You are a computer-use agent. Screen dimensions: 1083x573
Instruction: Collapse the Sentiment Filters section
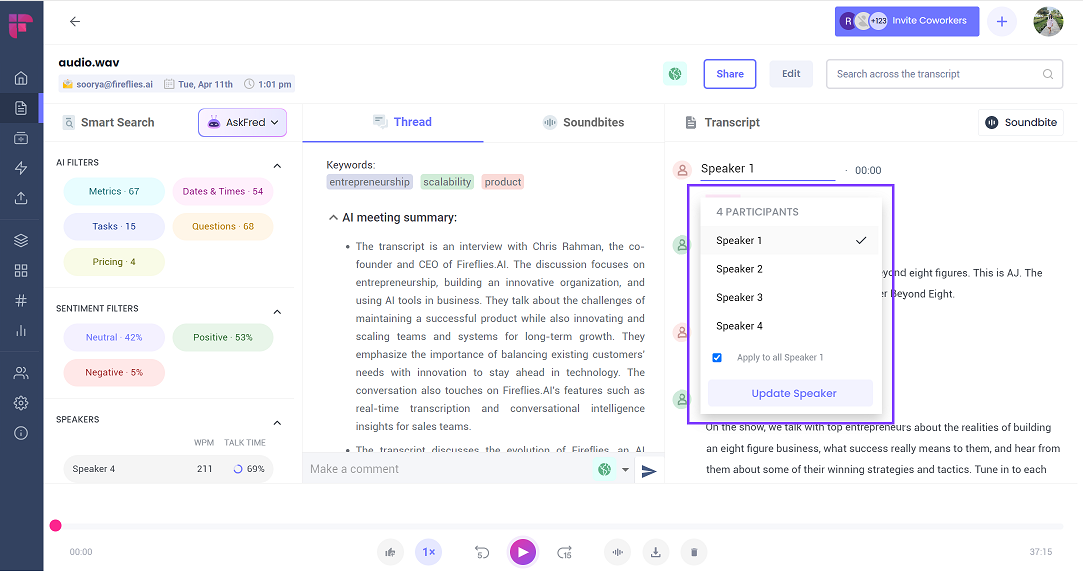[277, 312]
